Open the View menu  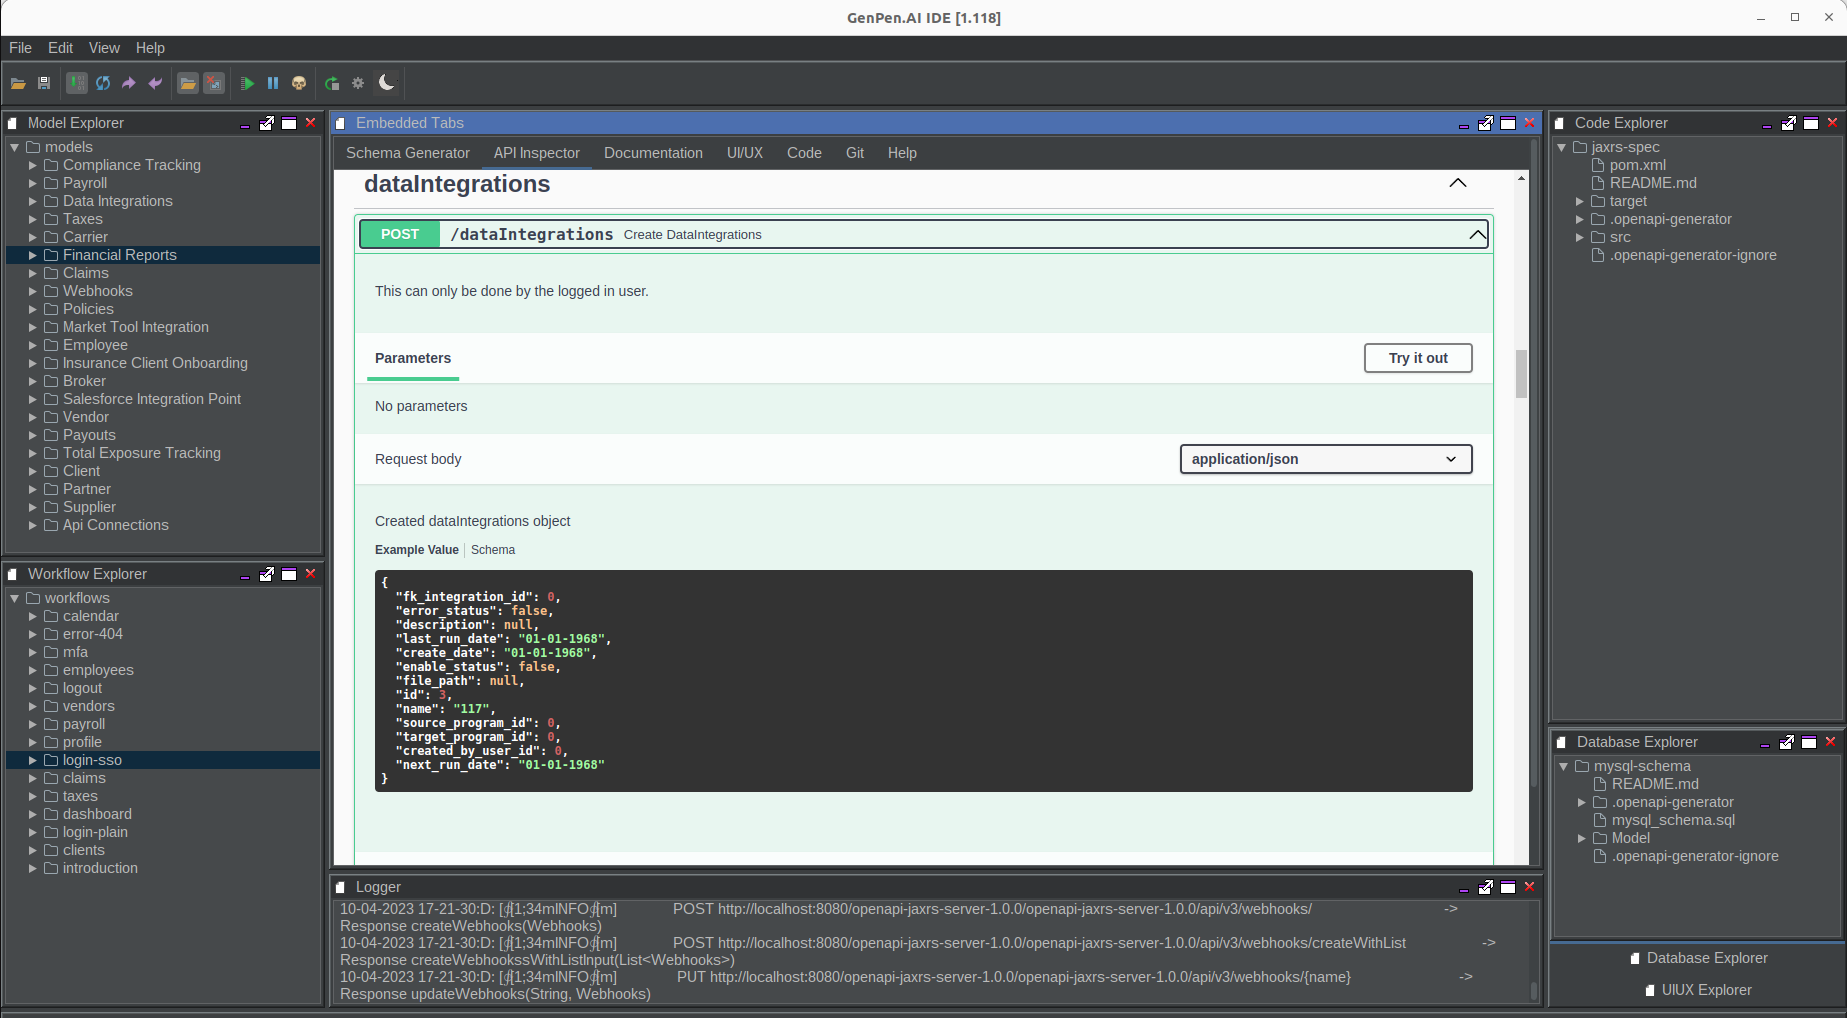coord(104,48)
